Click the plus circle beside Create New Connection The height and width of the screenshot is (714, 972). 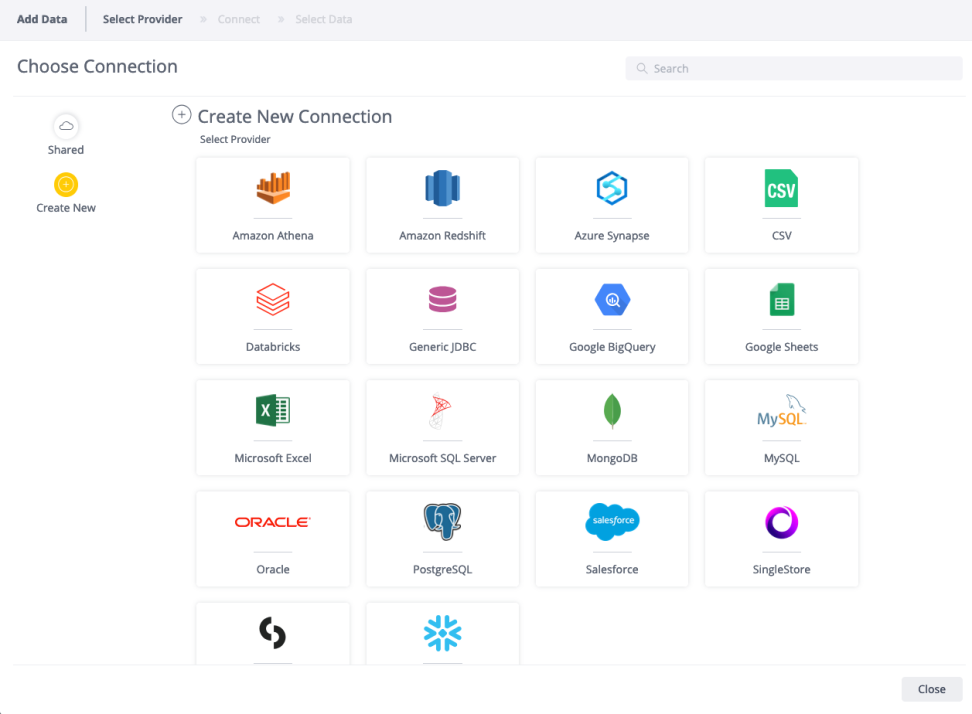[181, 115]
